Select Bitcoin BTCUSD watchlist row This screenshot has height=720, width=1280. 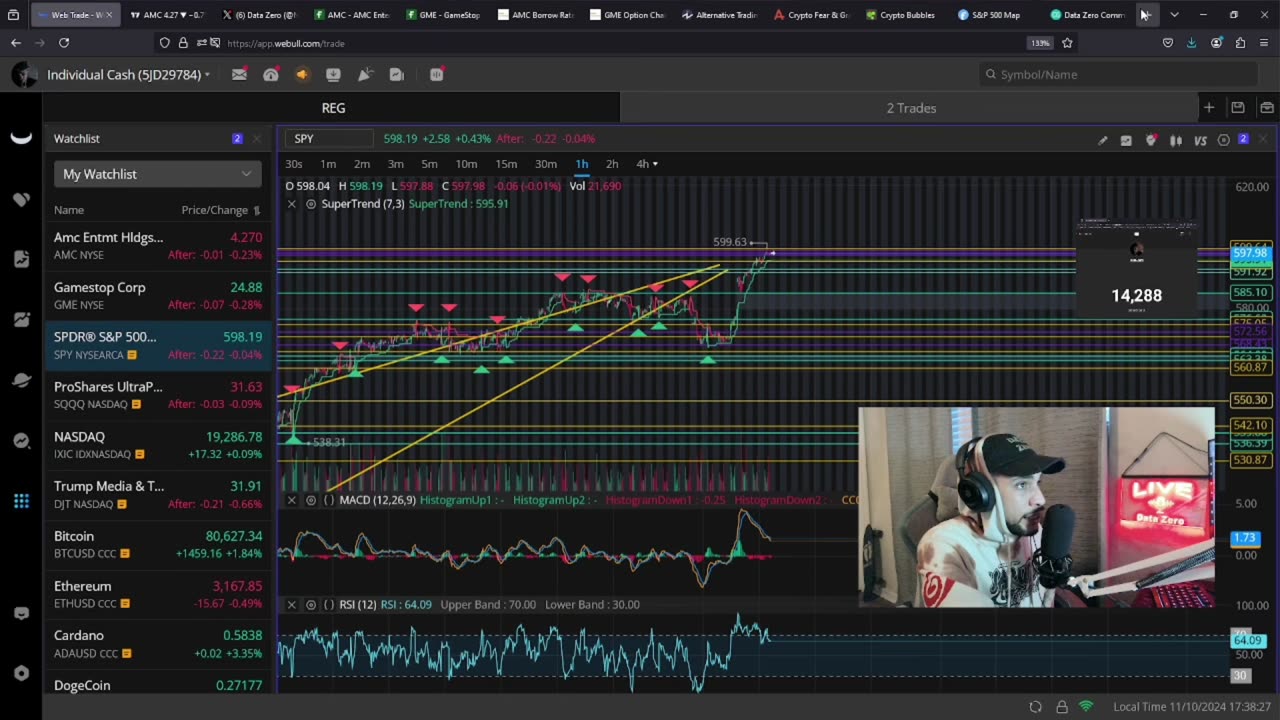(158, 544)
